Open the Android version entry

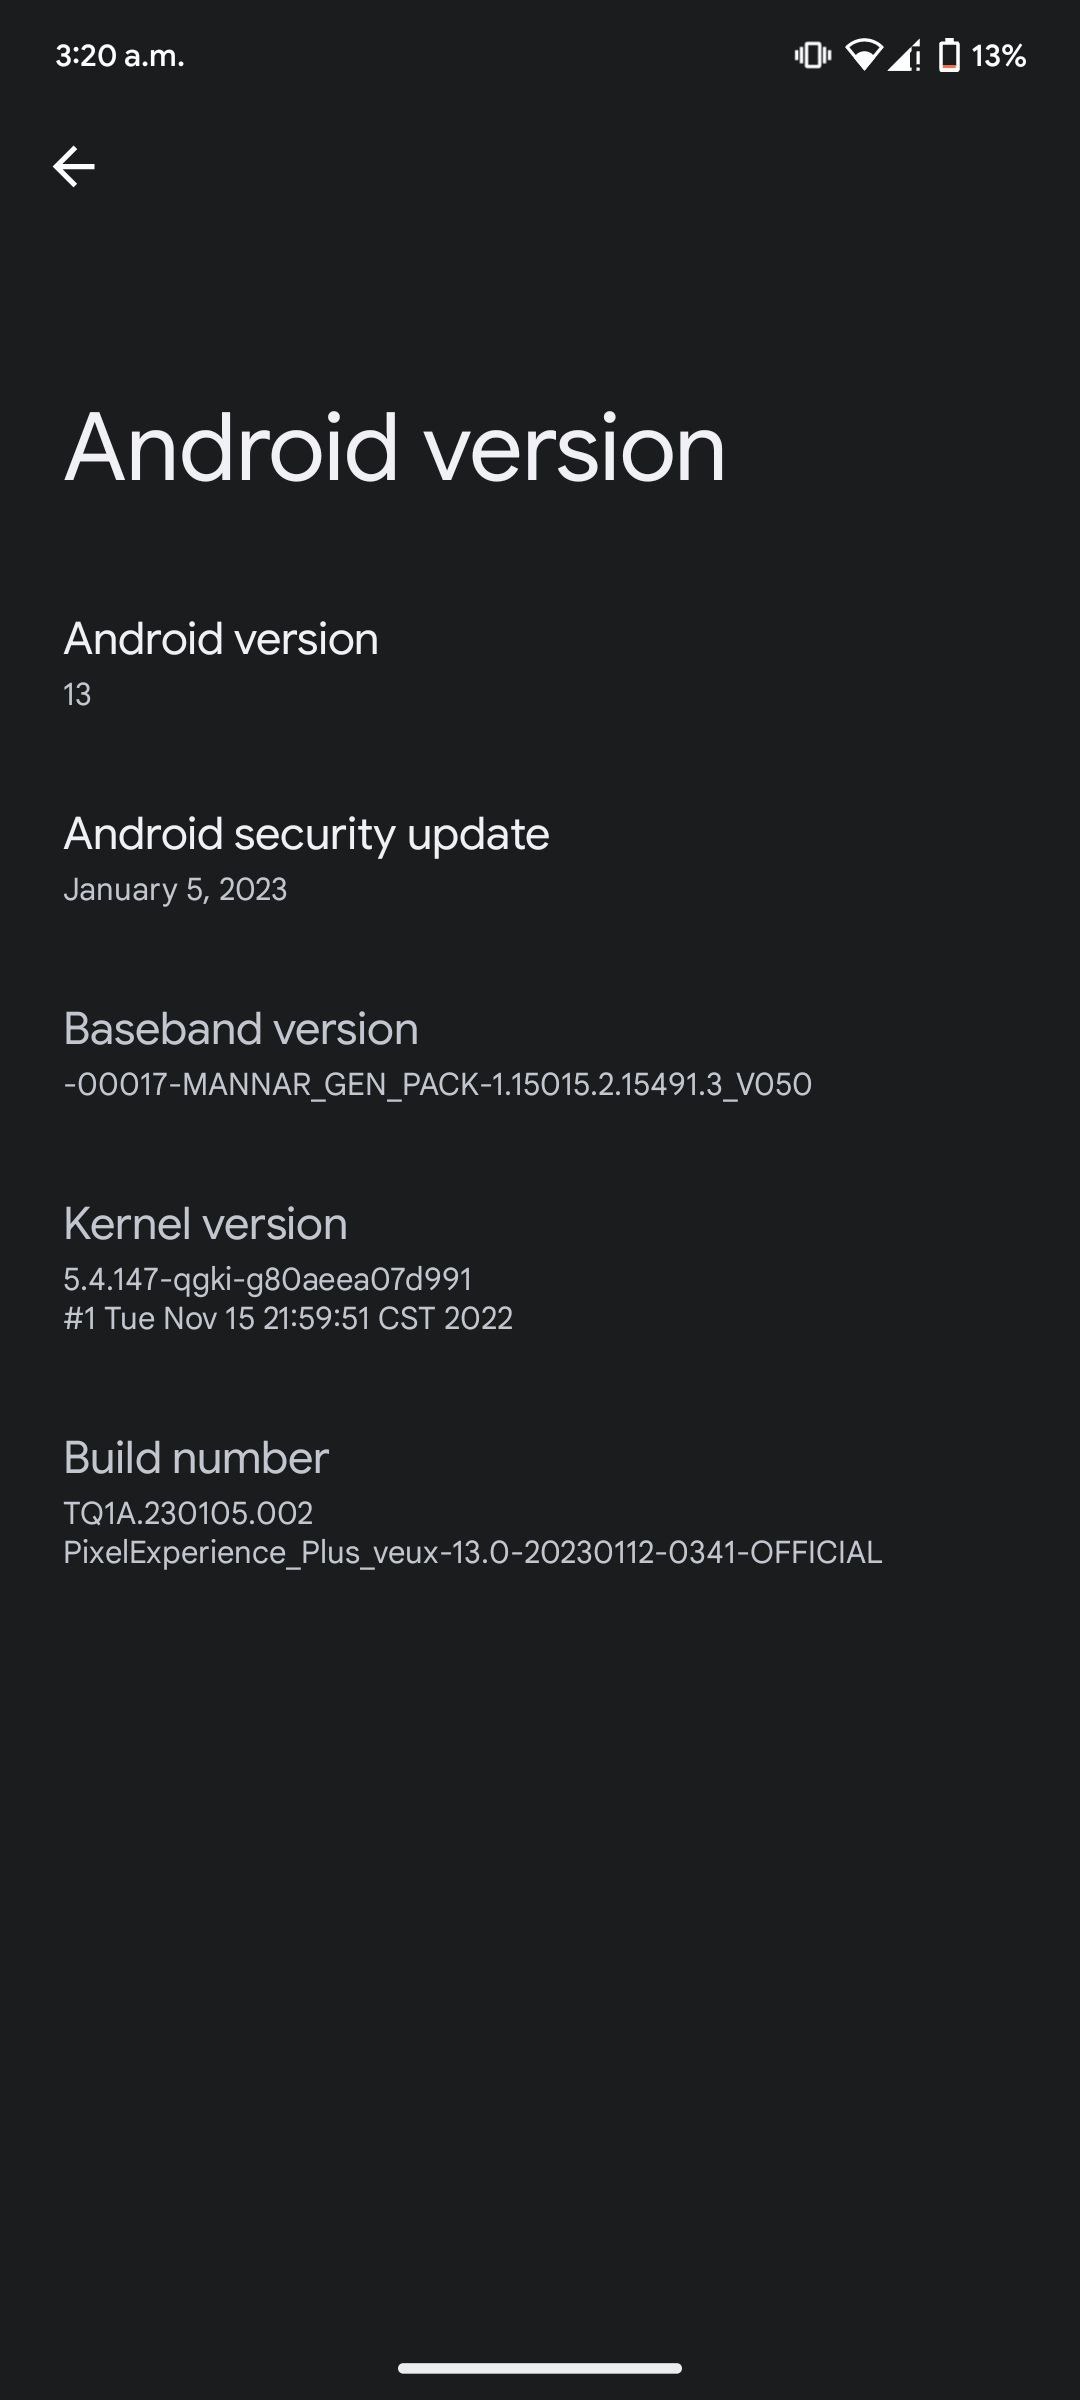(x=540, y=663)
